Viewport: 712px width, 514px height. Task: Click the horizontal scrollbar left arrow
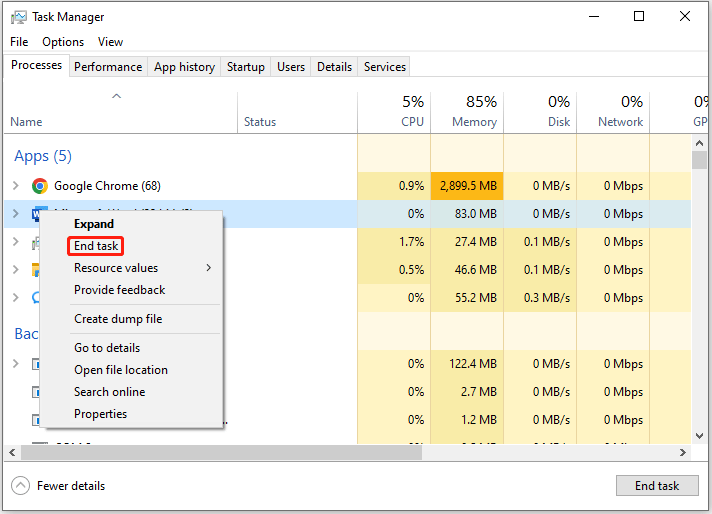click(x=12, y=452)
